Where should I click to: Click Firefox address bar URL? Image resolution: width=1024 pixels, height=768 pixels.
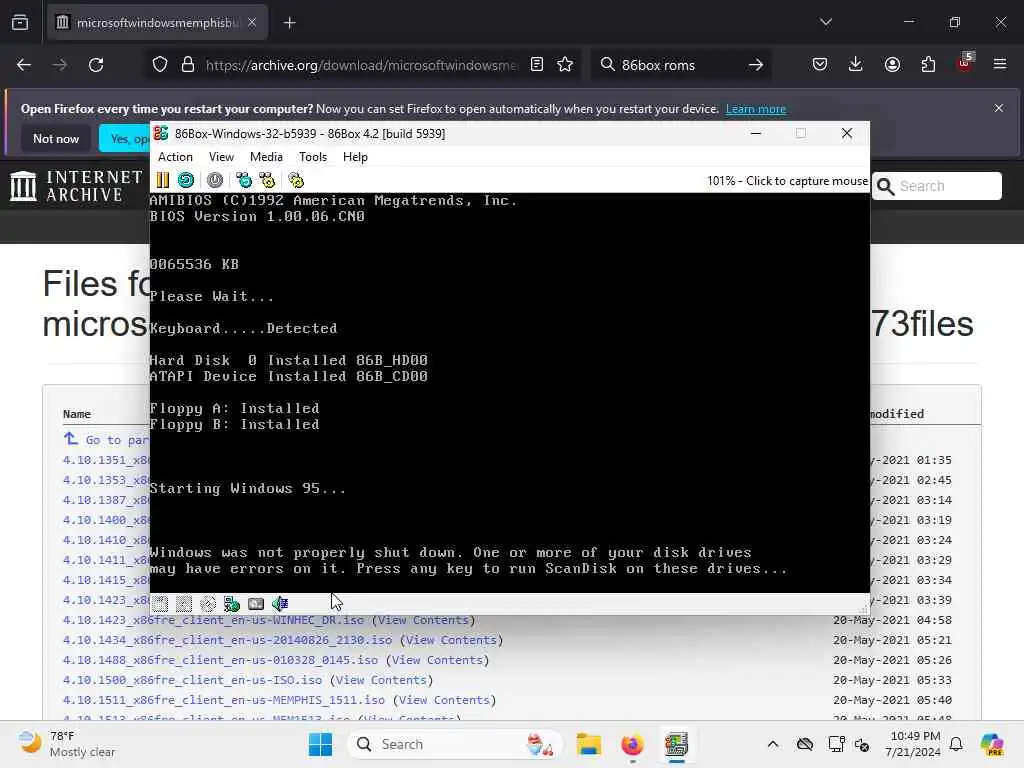pyautogui.click(x=361, y=65)
